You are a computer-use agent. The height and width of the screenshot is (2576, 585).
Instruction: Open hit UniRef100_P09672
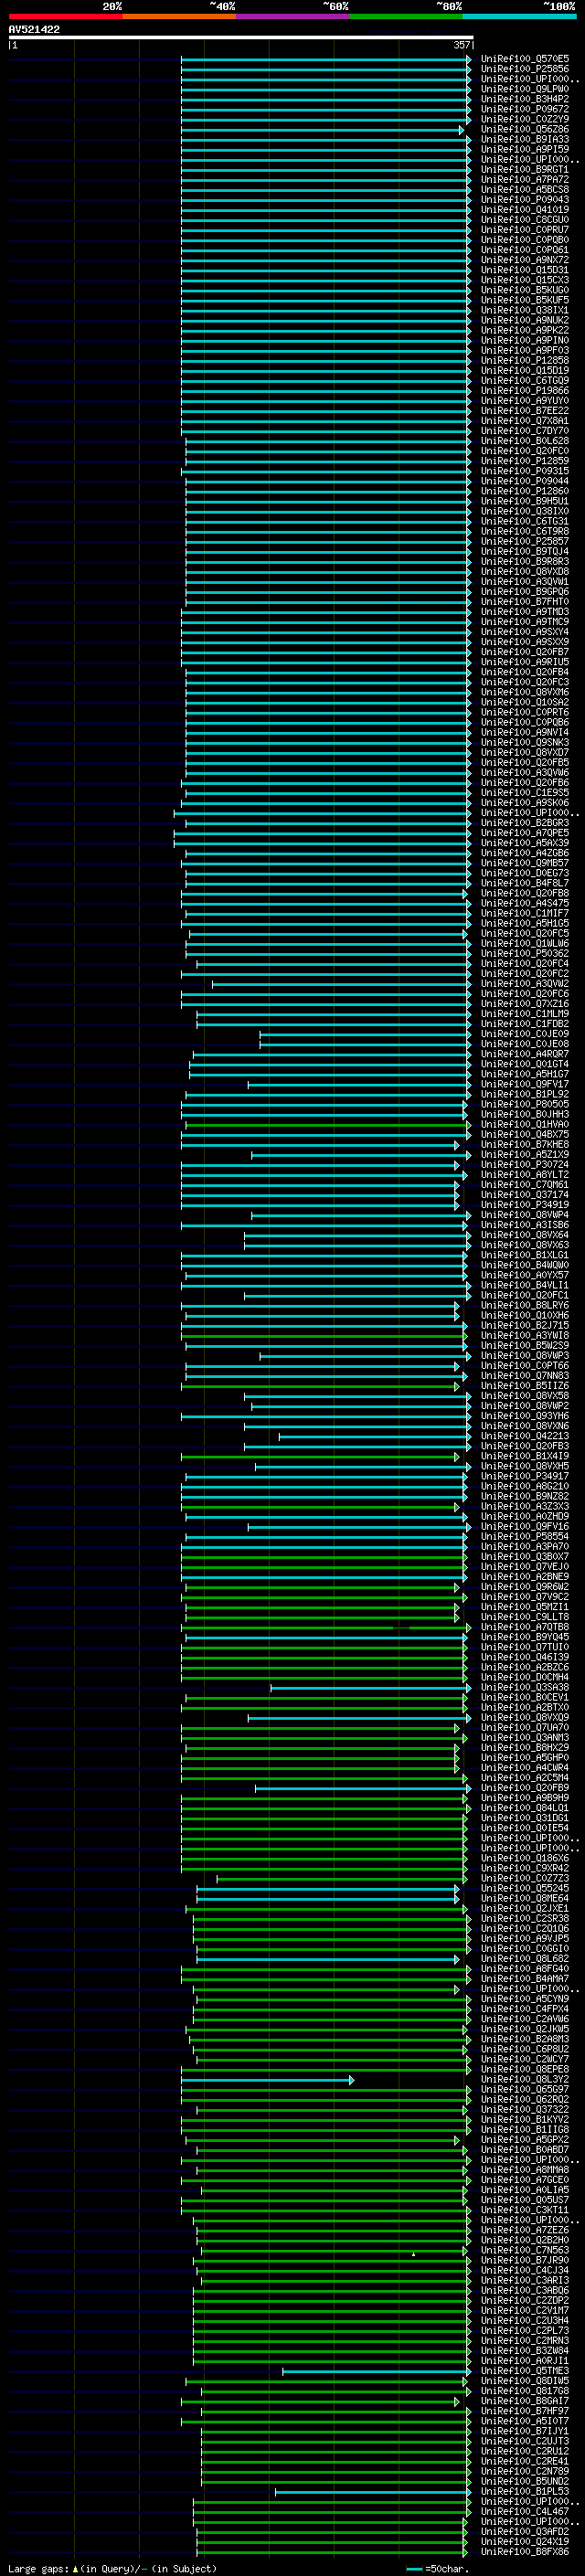(525, 109)
